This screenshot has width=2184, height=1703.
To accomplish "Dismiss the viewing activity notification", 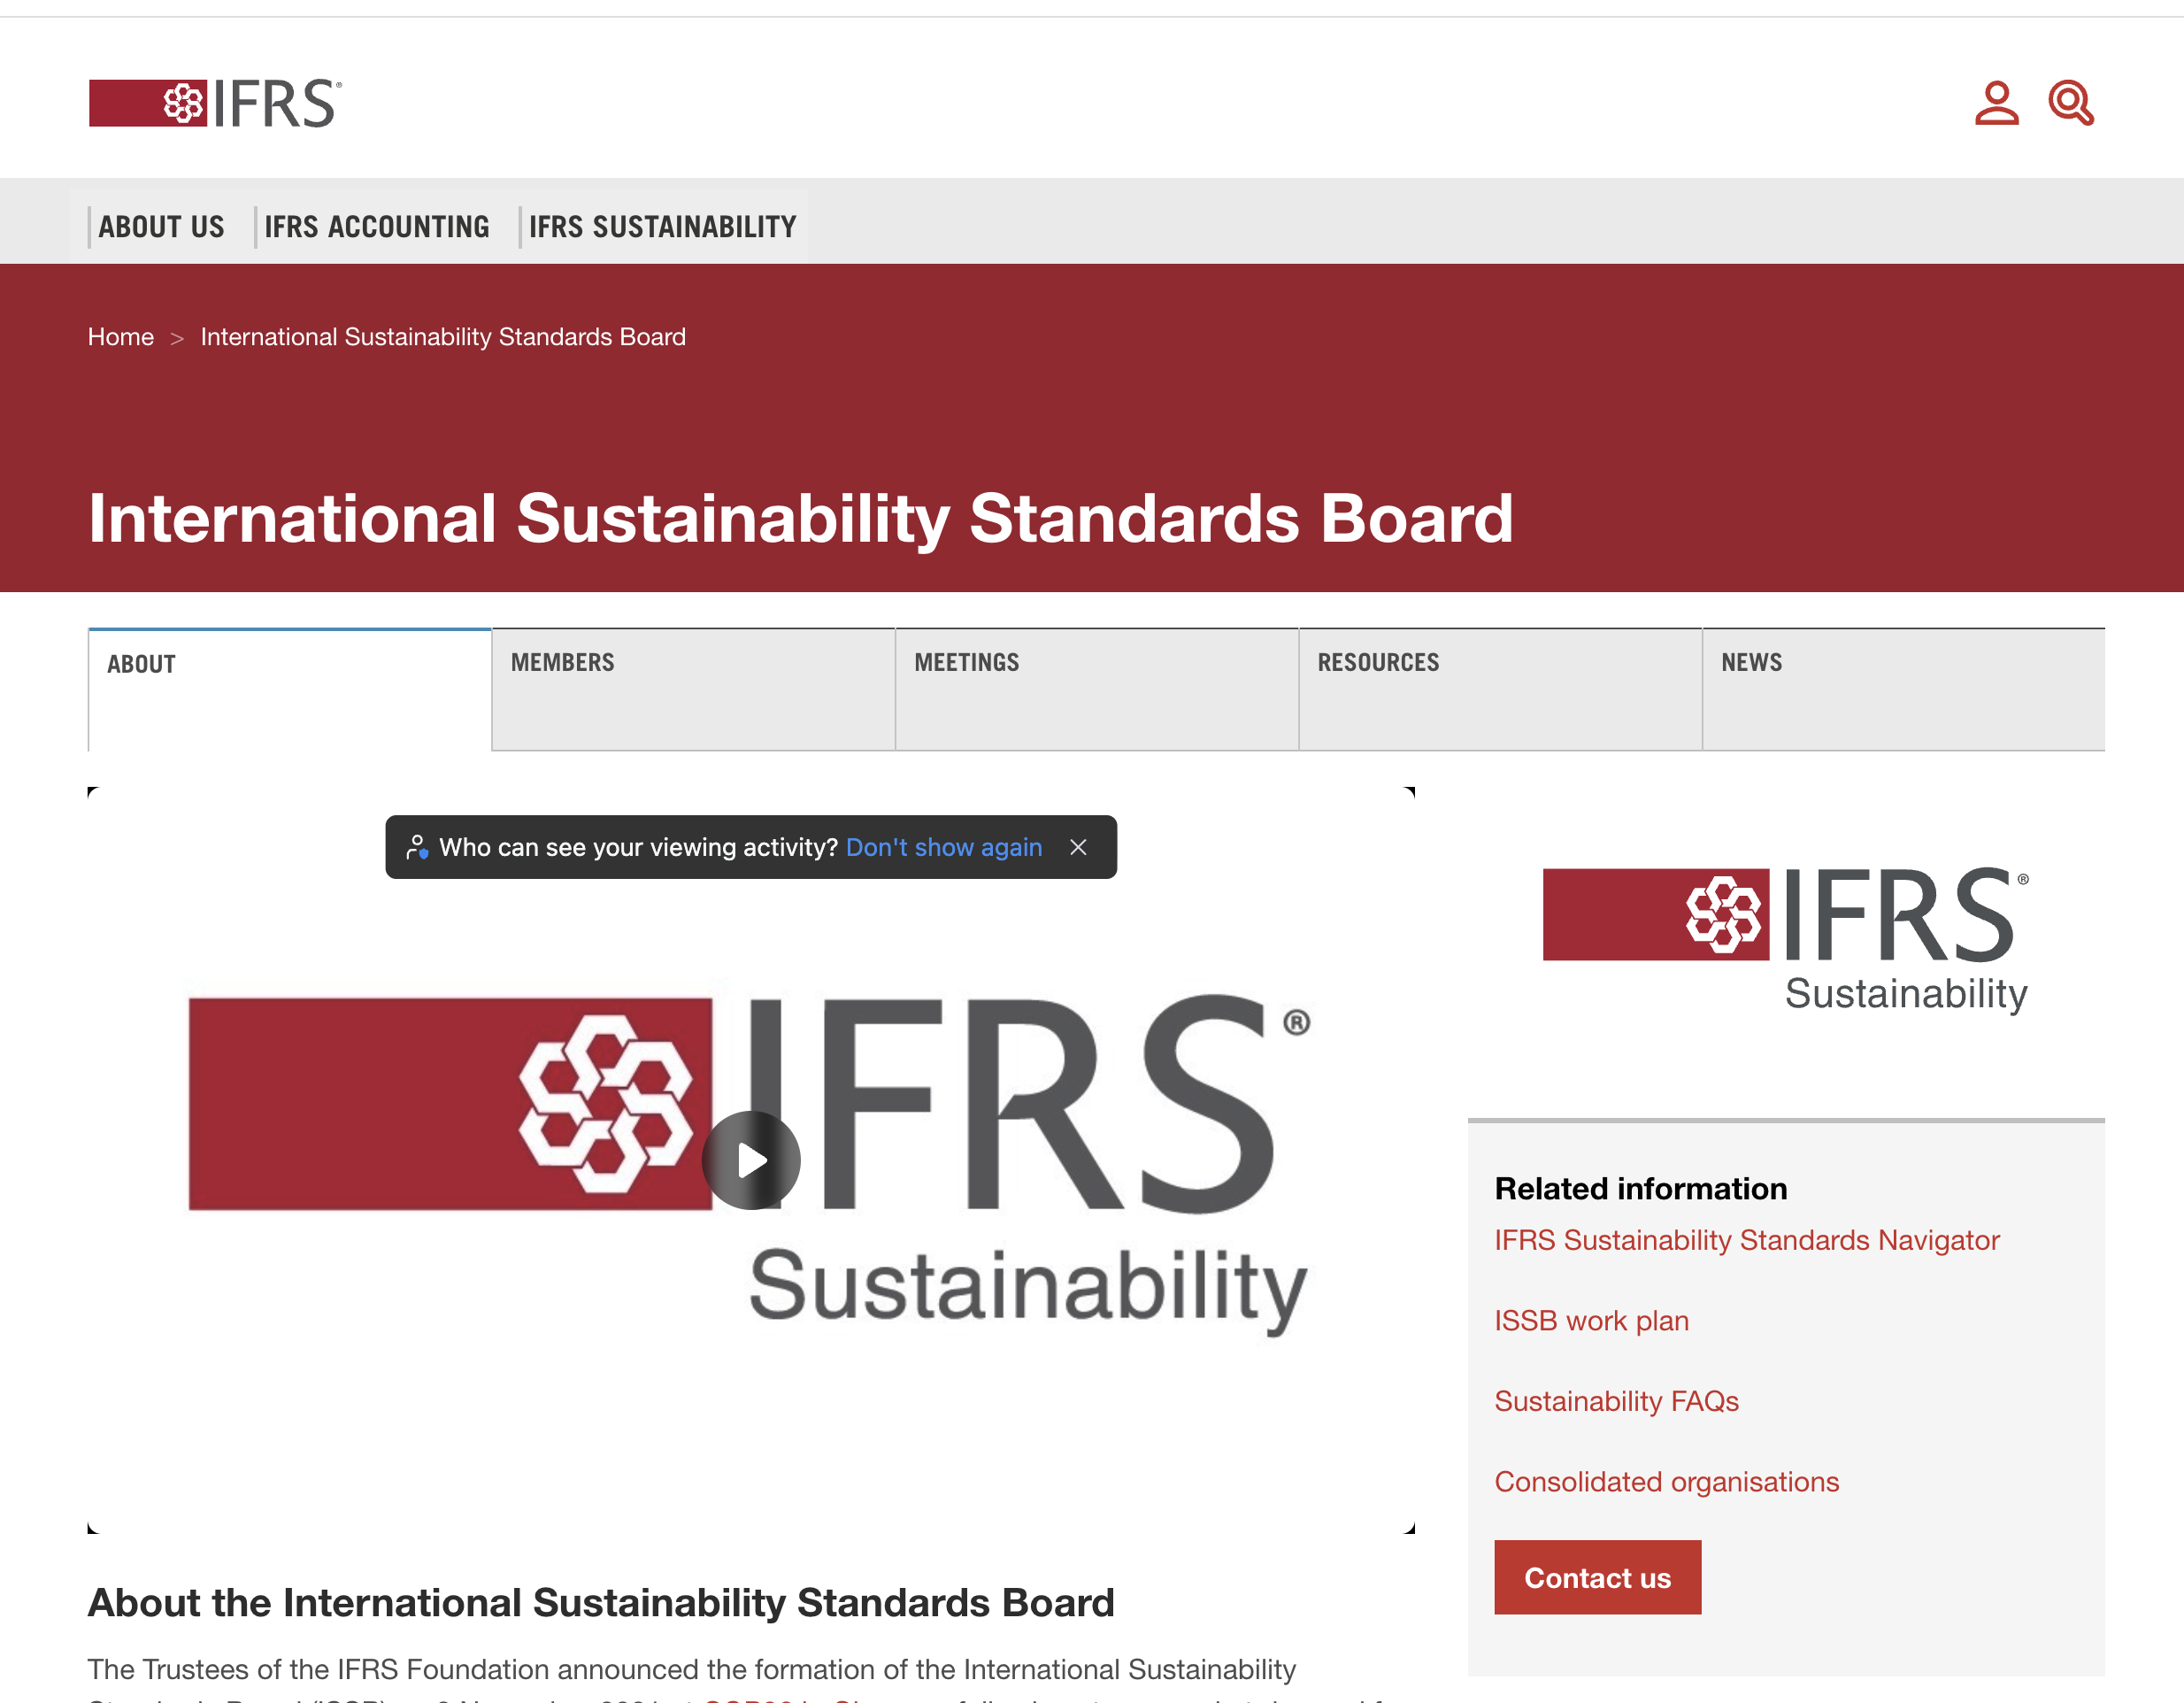I will click(x=1078, y=847).
